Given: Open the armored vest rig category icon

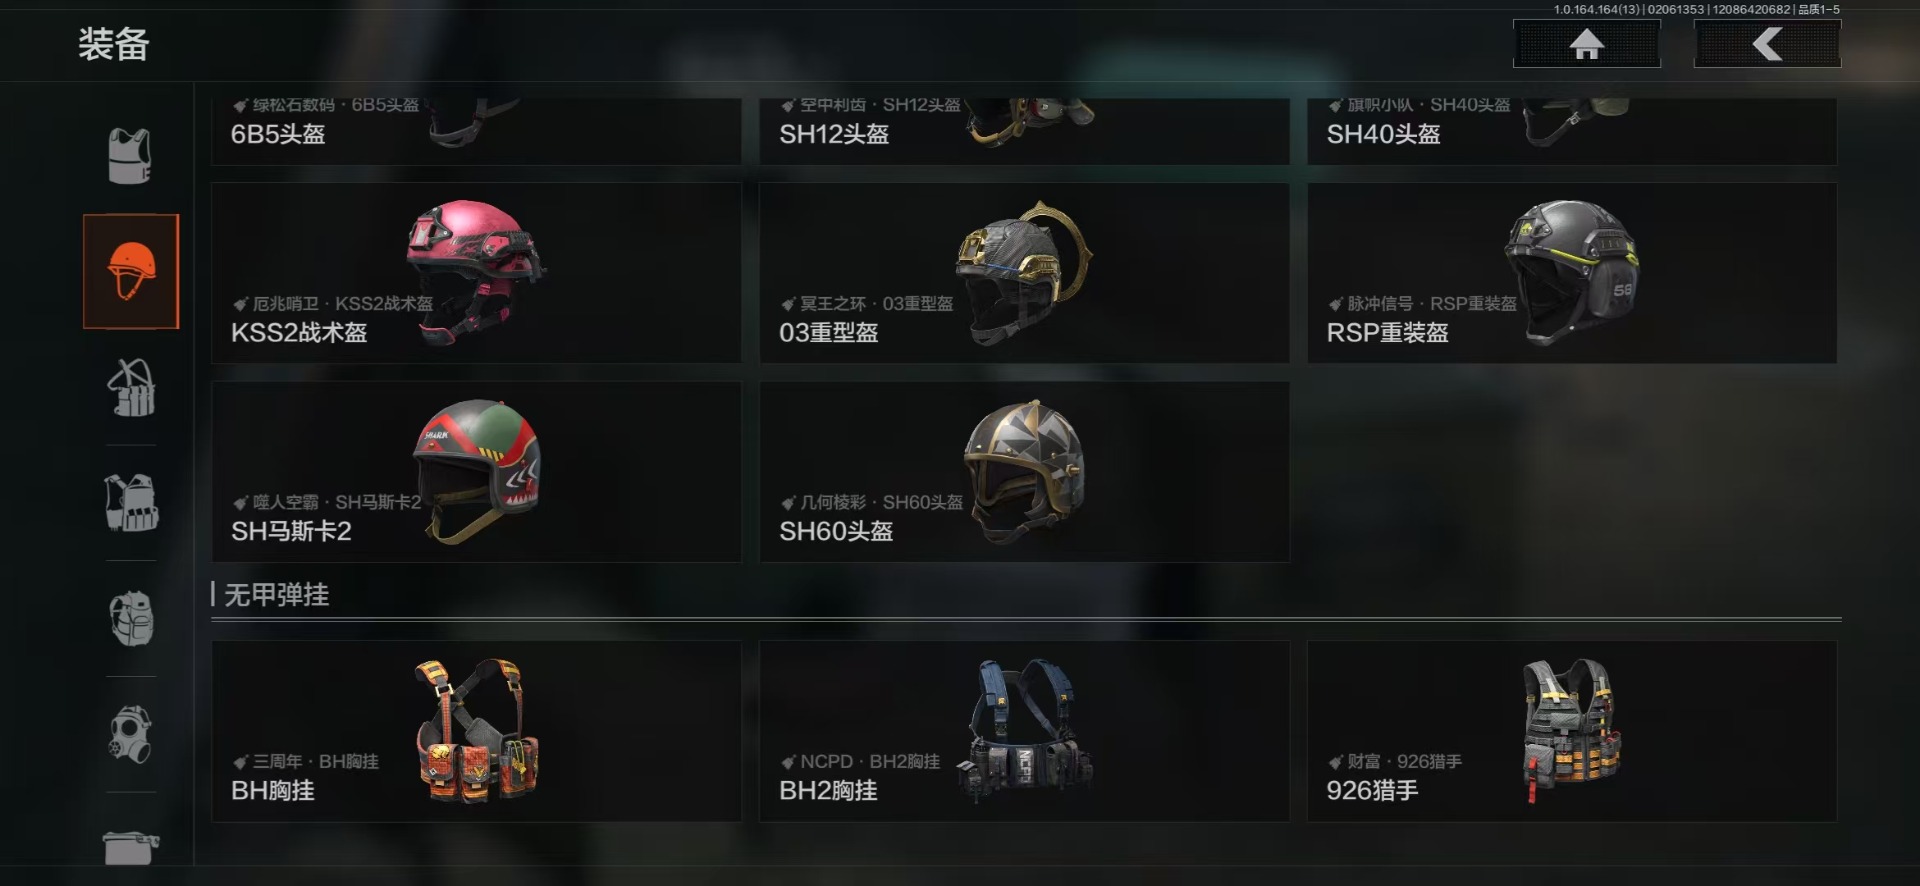Looking at the screenshot, I should click(131, 503).
